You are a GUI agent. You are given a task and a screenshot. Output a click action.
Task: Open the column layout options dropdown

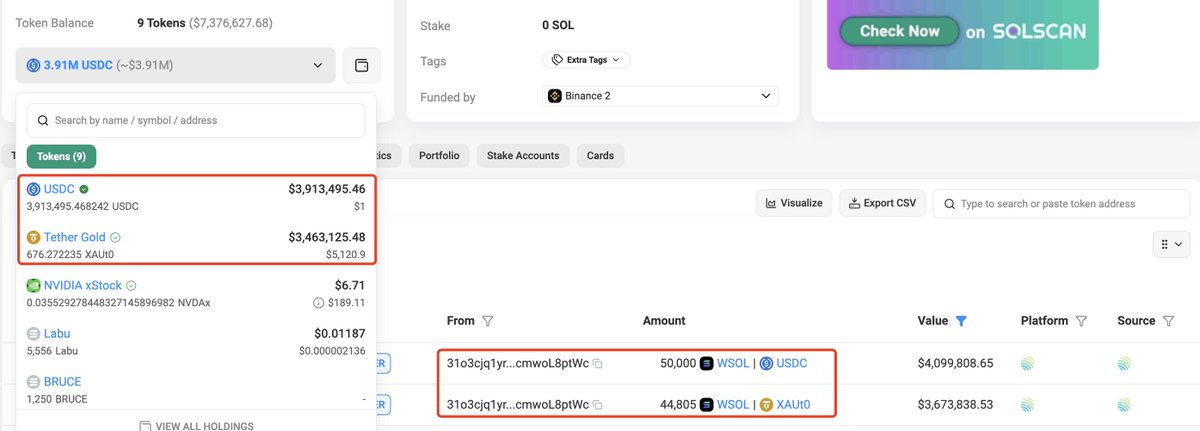1169,244
